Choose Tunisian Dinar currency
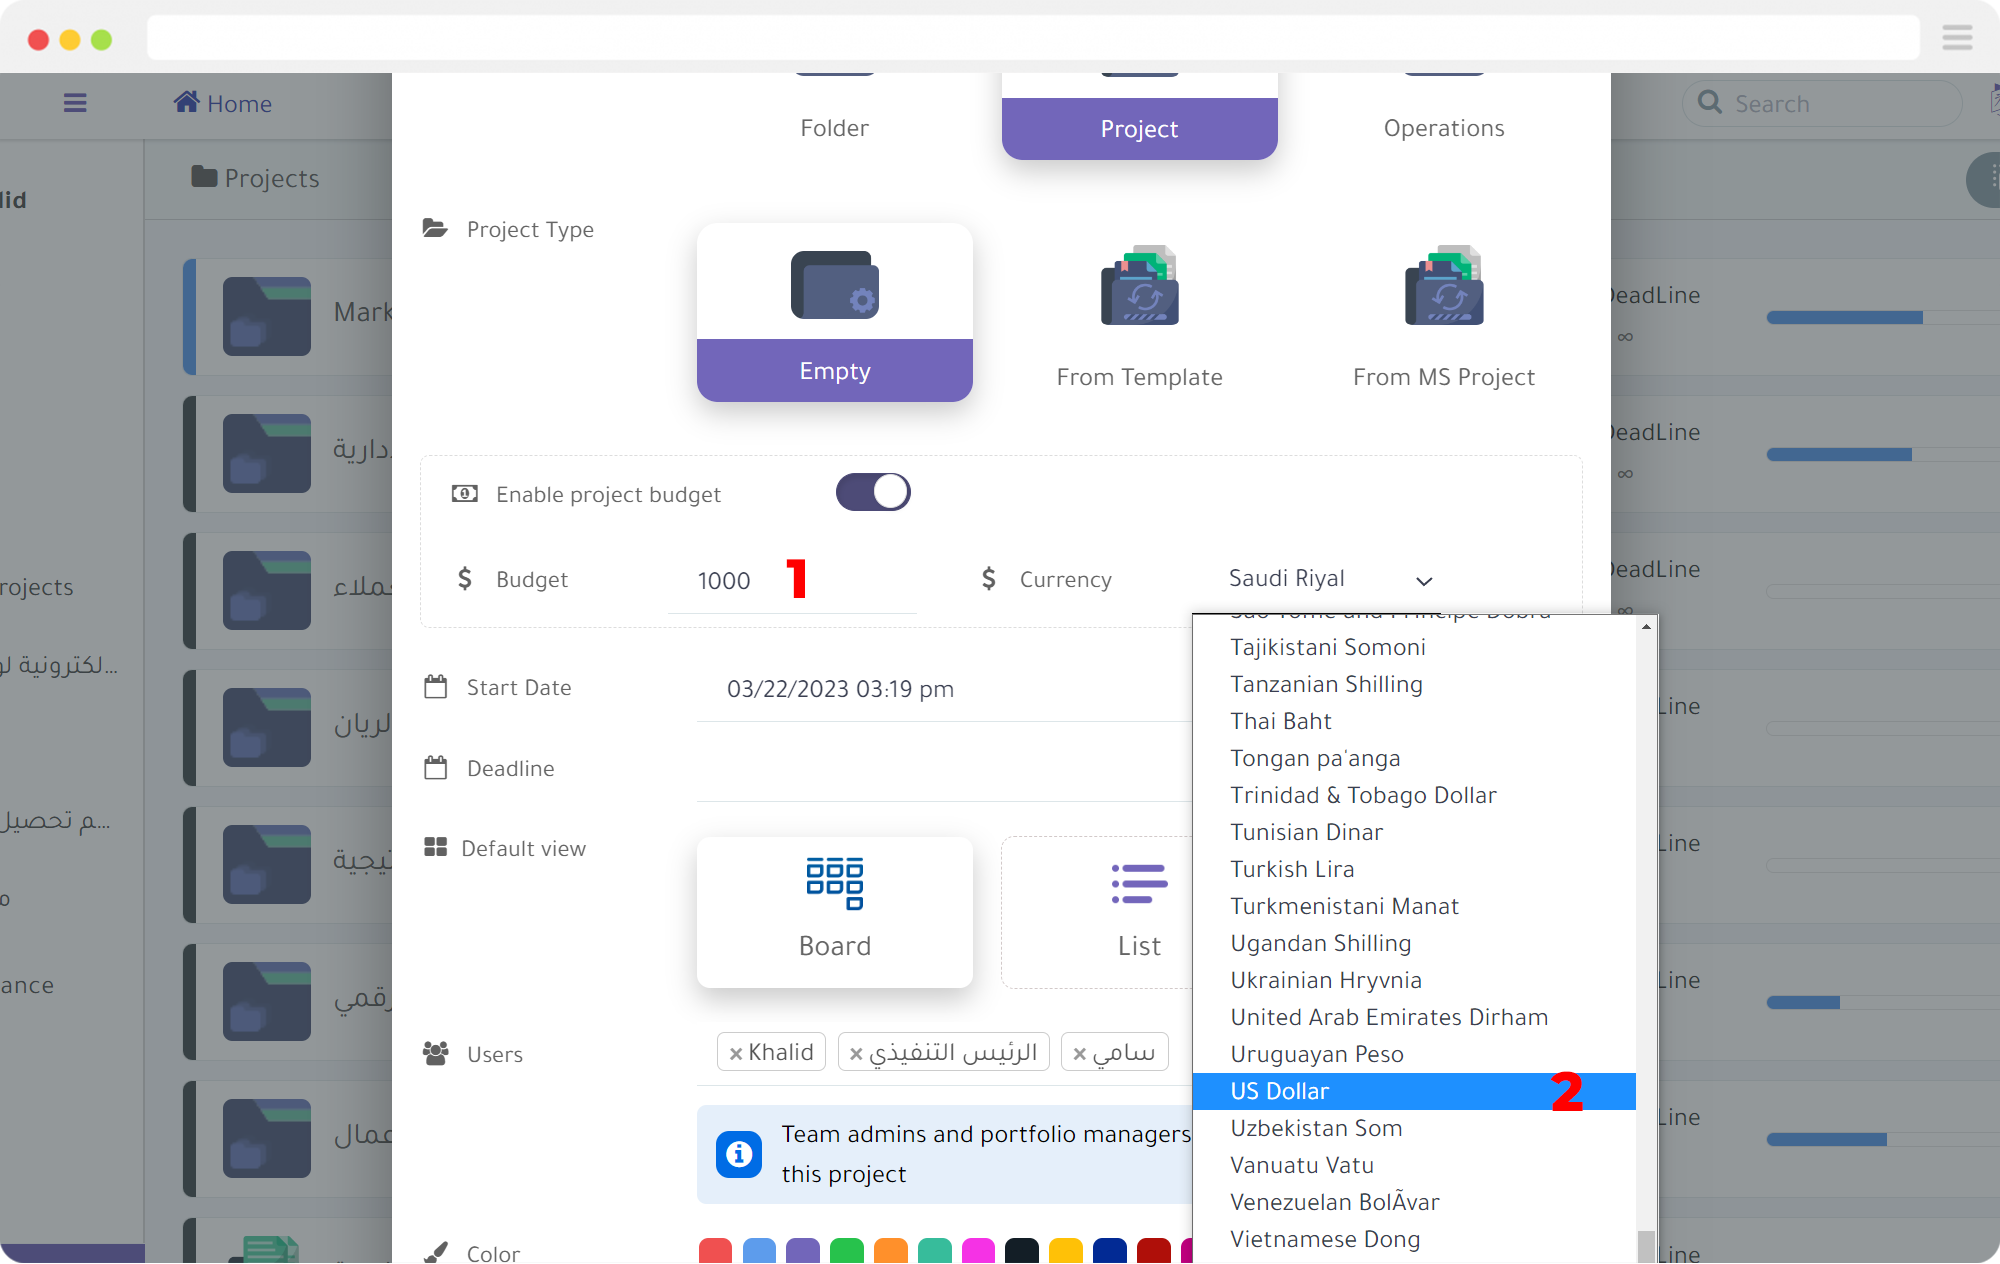 (x=1414, y=832)
